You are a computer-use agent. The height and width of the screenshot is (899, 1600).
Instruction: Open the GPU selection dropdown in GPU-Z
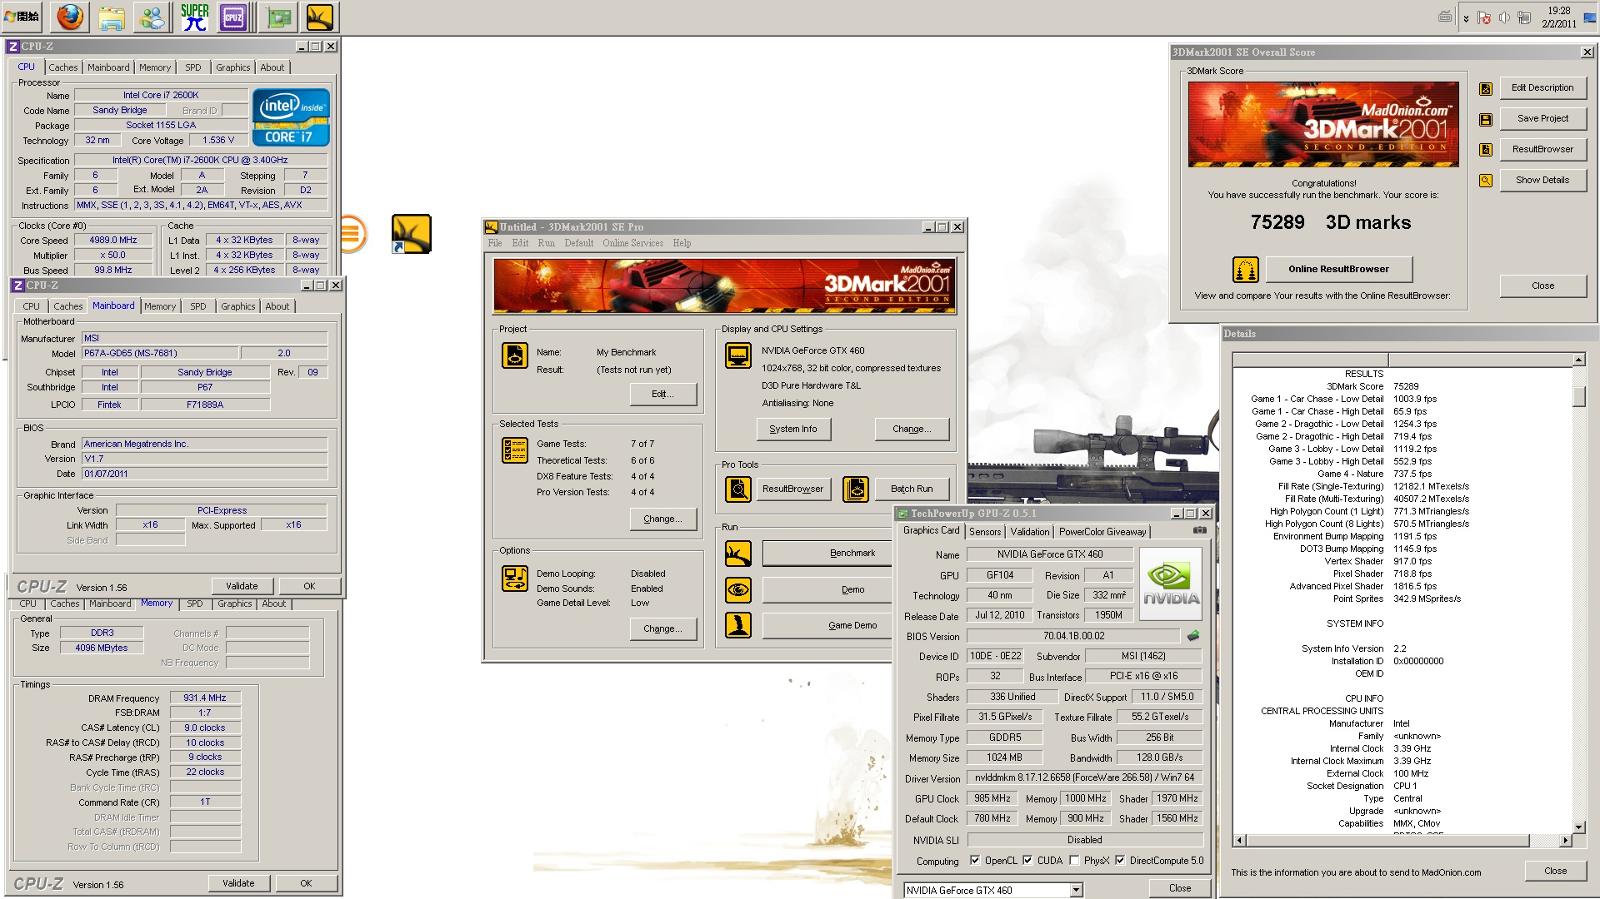click(x=1076, y=889)
